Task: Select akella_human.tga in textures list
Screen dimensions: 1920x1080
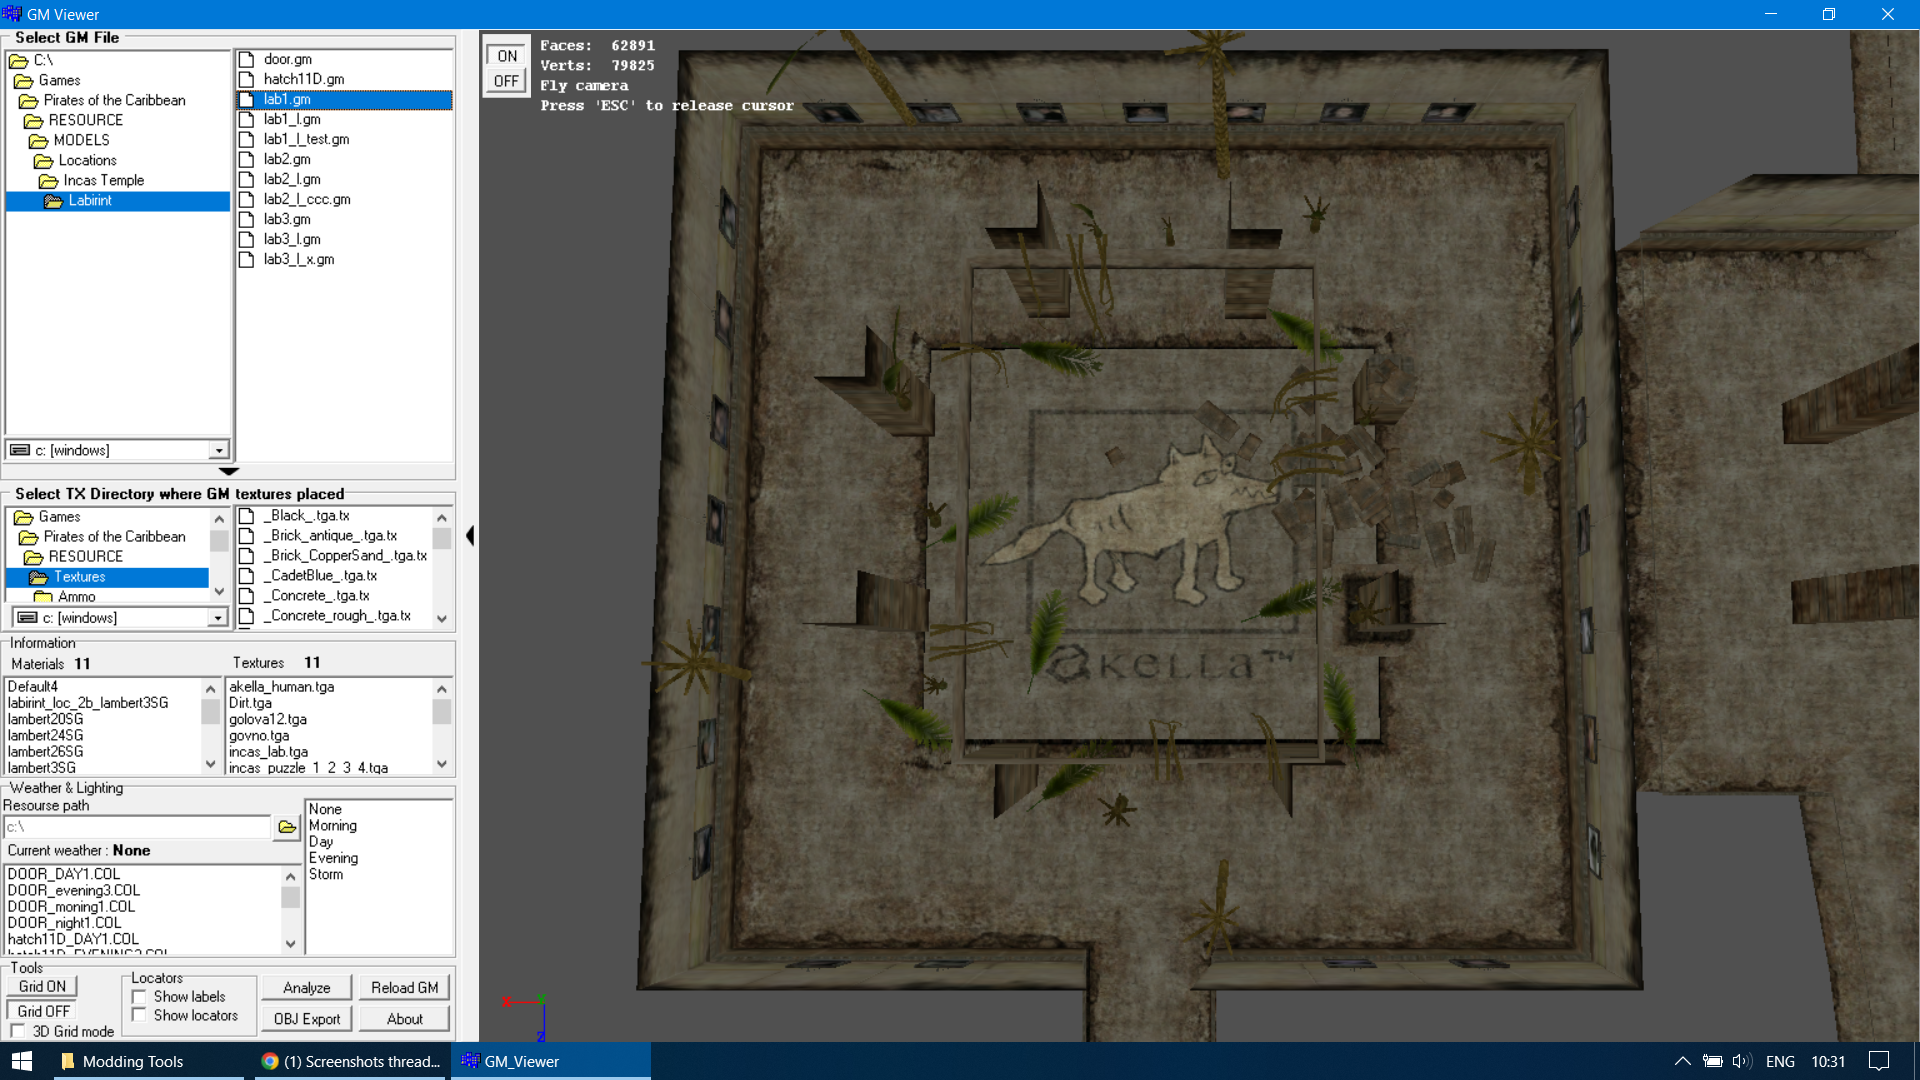Action: click(282, 687)
